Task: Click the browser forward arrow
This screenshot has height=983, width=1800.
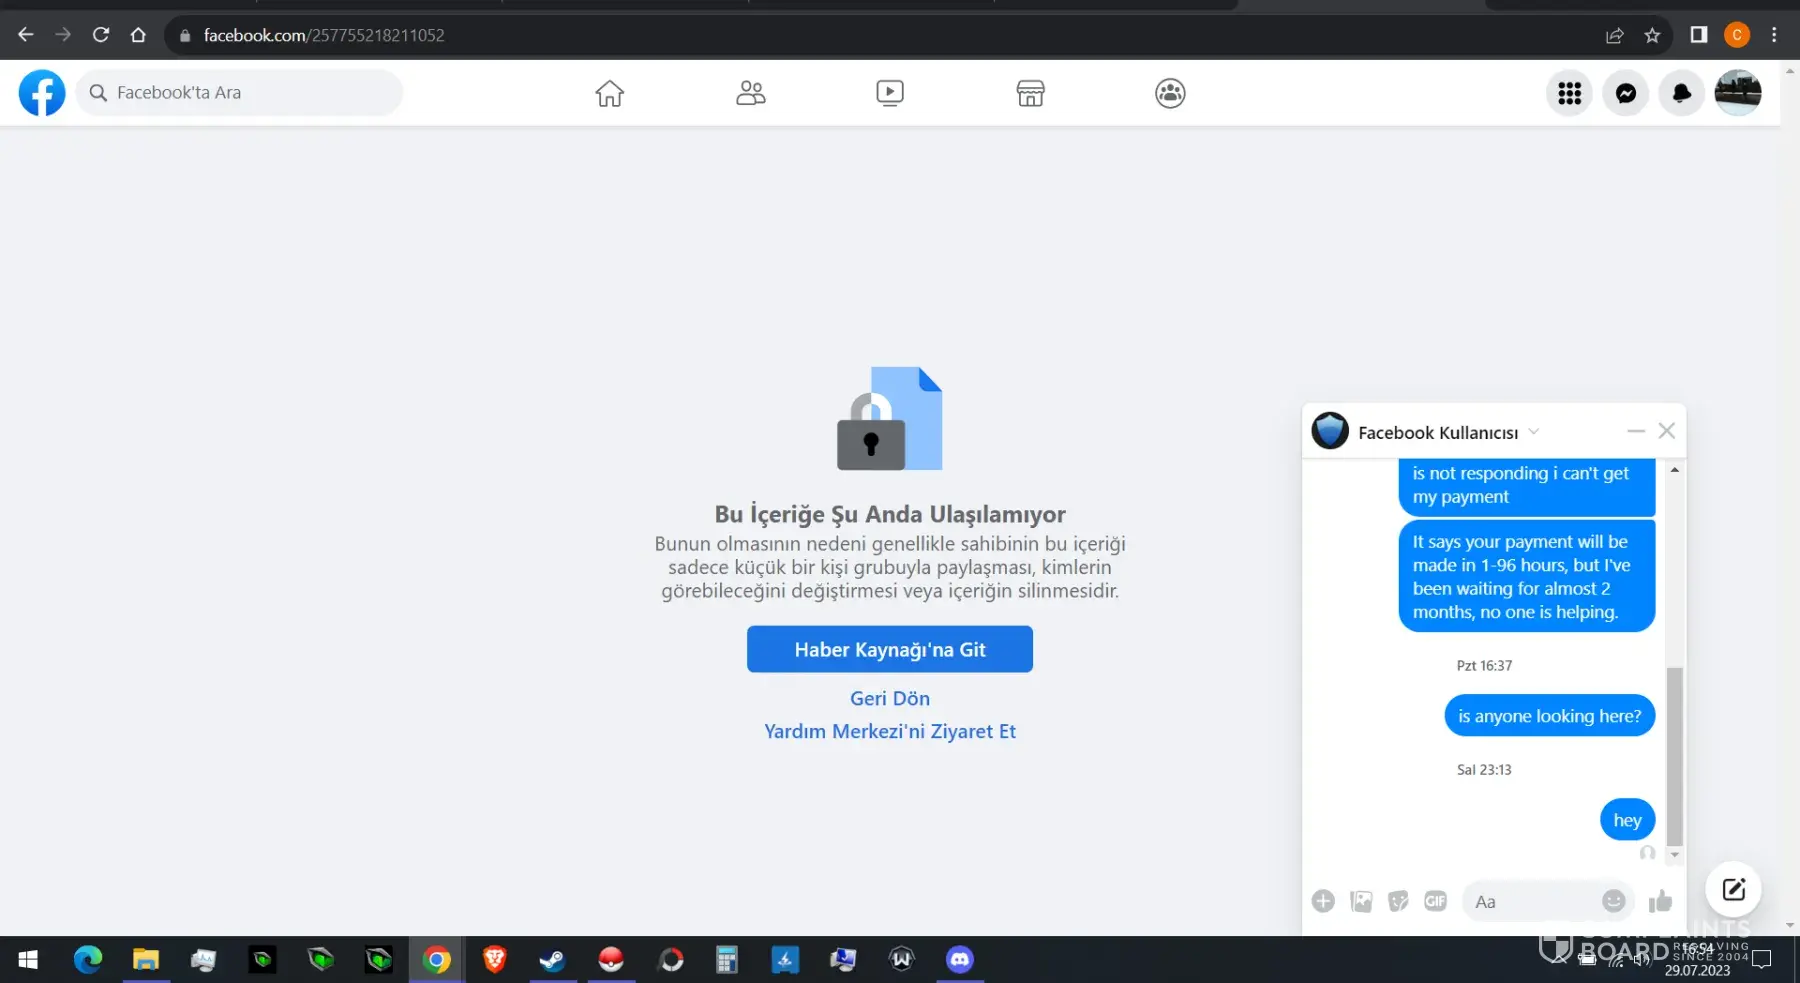Action: (x=63, y=35)
